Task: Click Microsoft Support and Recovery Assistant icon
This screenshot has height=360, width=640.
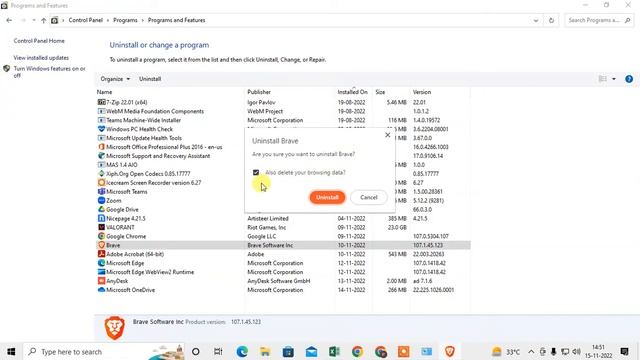Action: coord(101,156)
